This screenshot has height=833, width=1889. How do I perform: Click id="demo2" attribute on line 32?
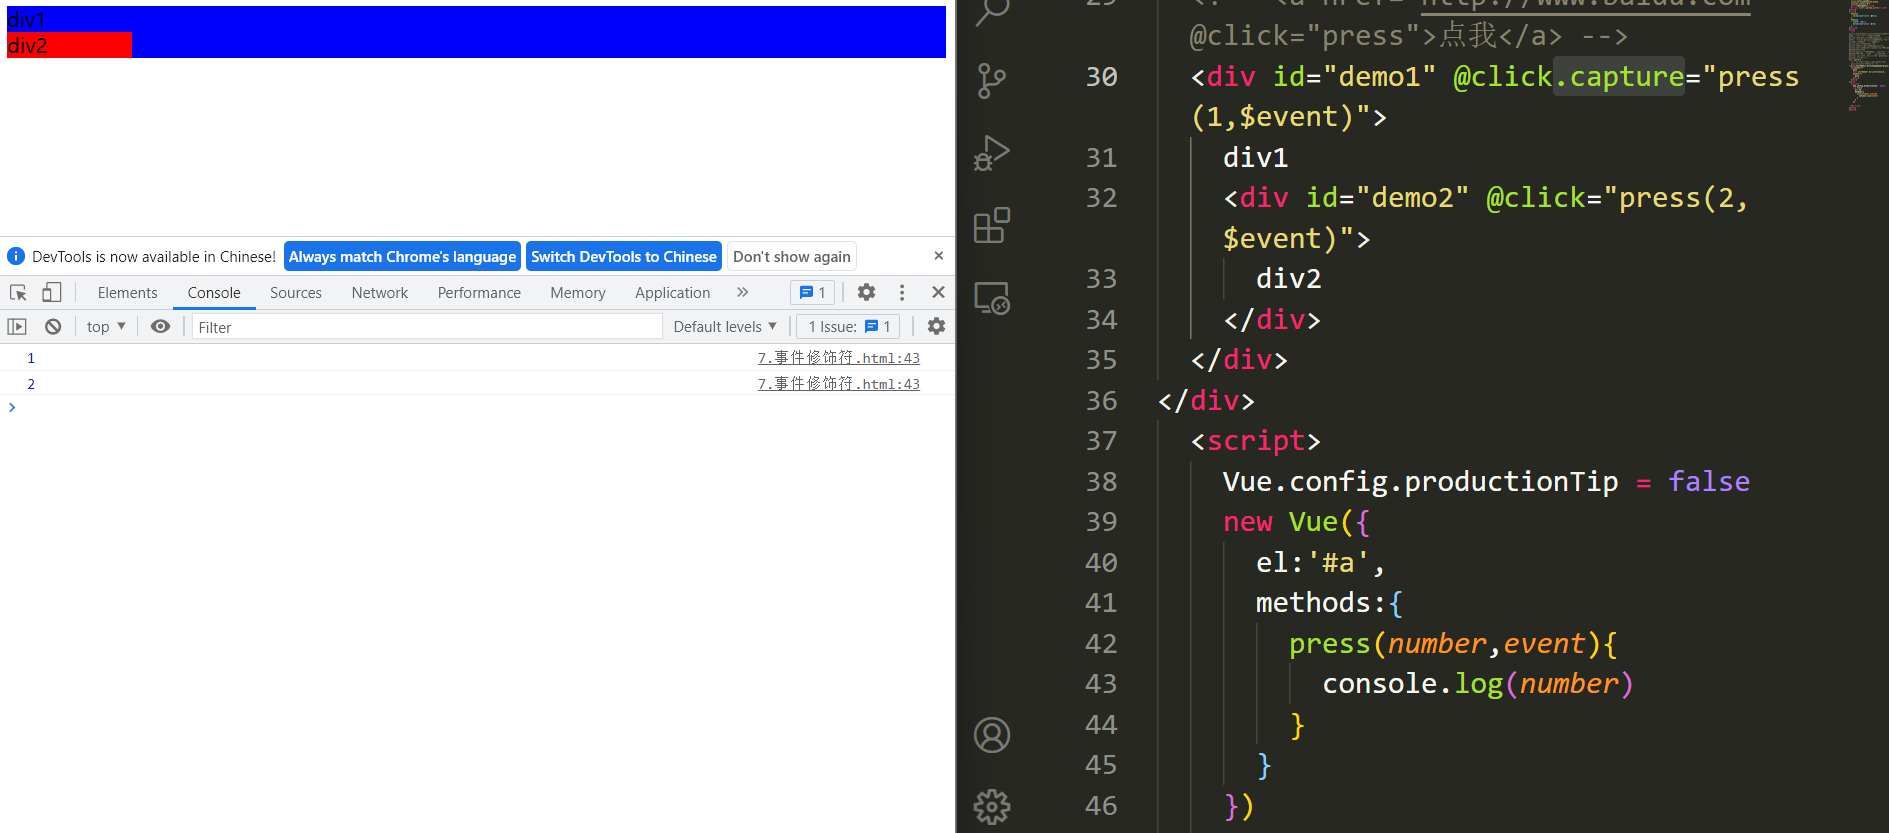1387,197
